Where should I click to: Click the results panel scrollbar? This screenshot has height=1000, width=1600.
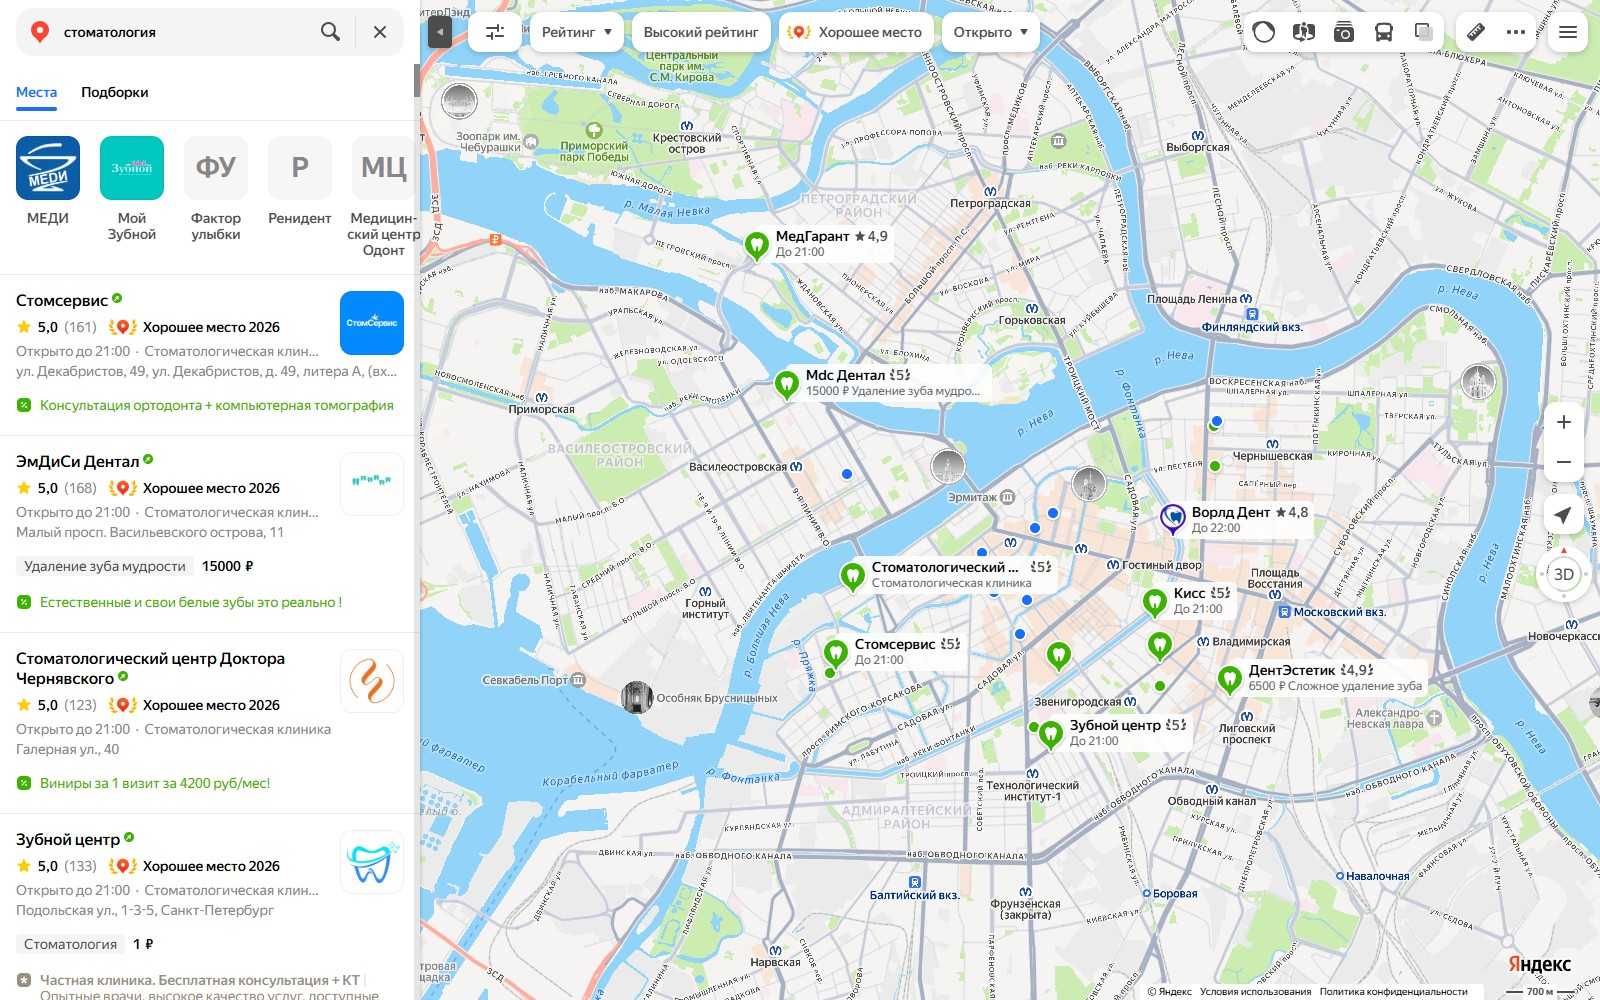click(x=417, y=80)
